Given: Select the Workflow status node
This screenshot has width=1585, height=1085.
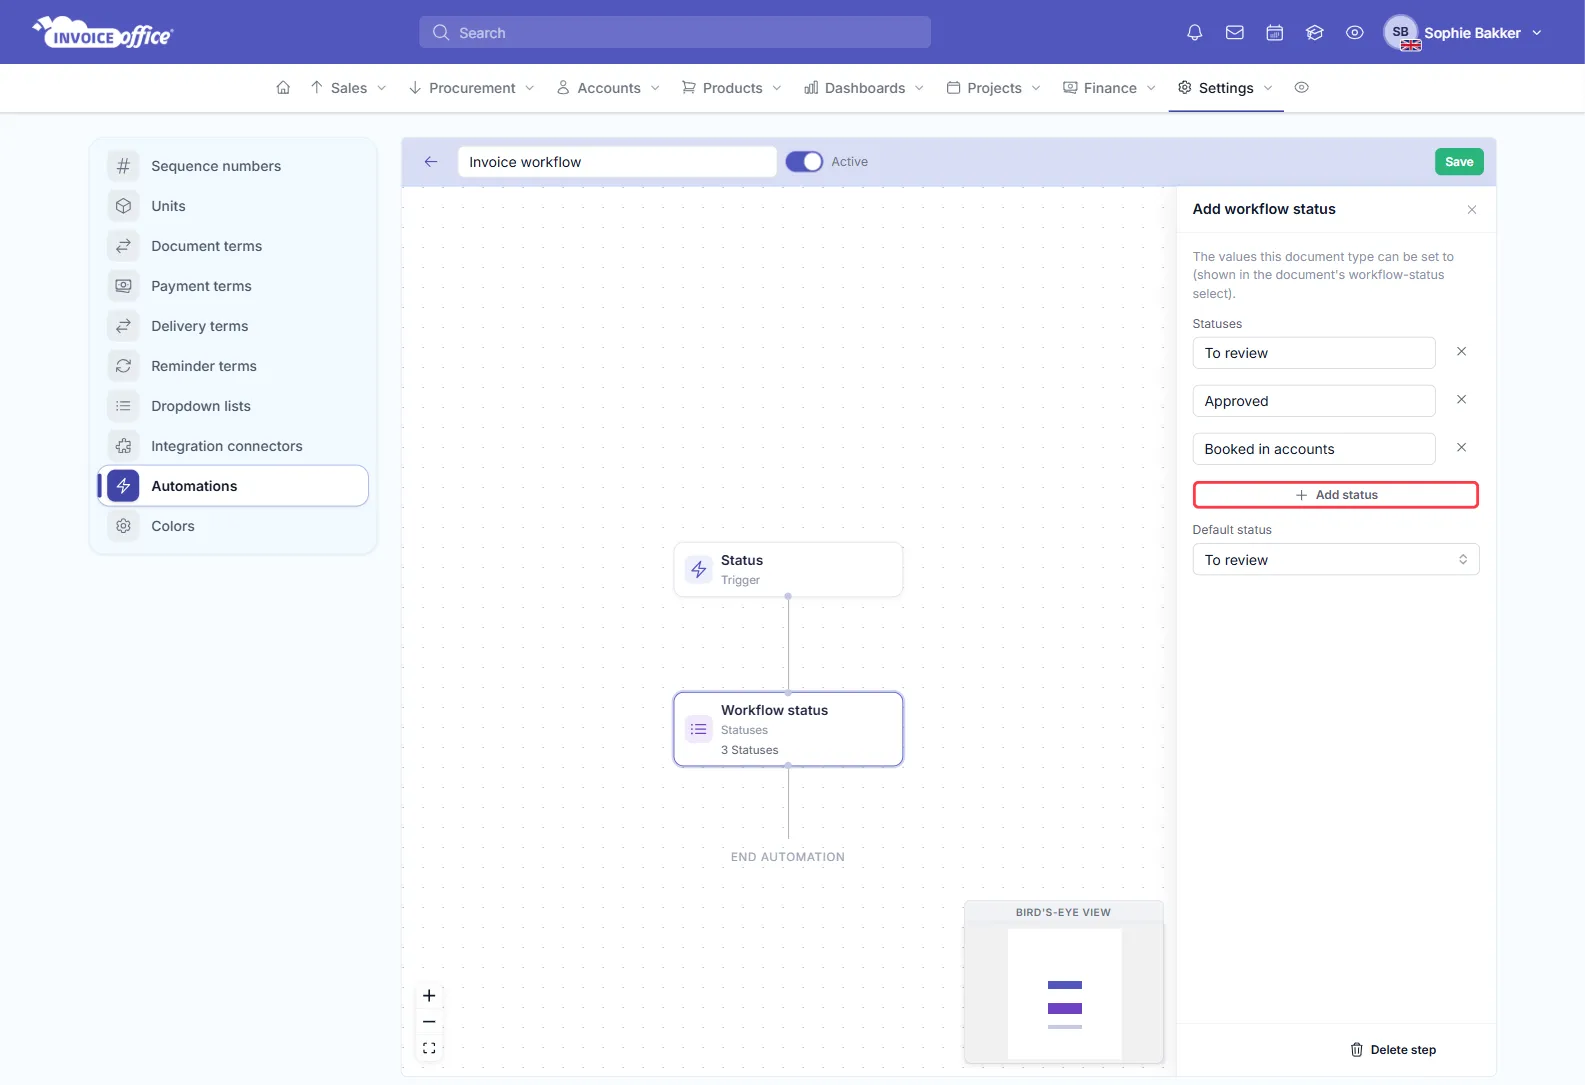Looking at the screenshot, I should (788, 729).
